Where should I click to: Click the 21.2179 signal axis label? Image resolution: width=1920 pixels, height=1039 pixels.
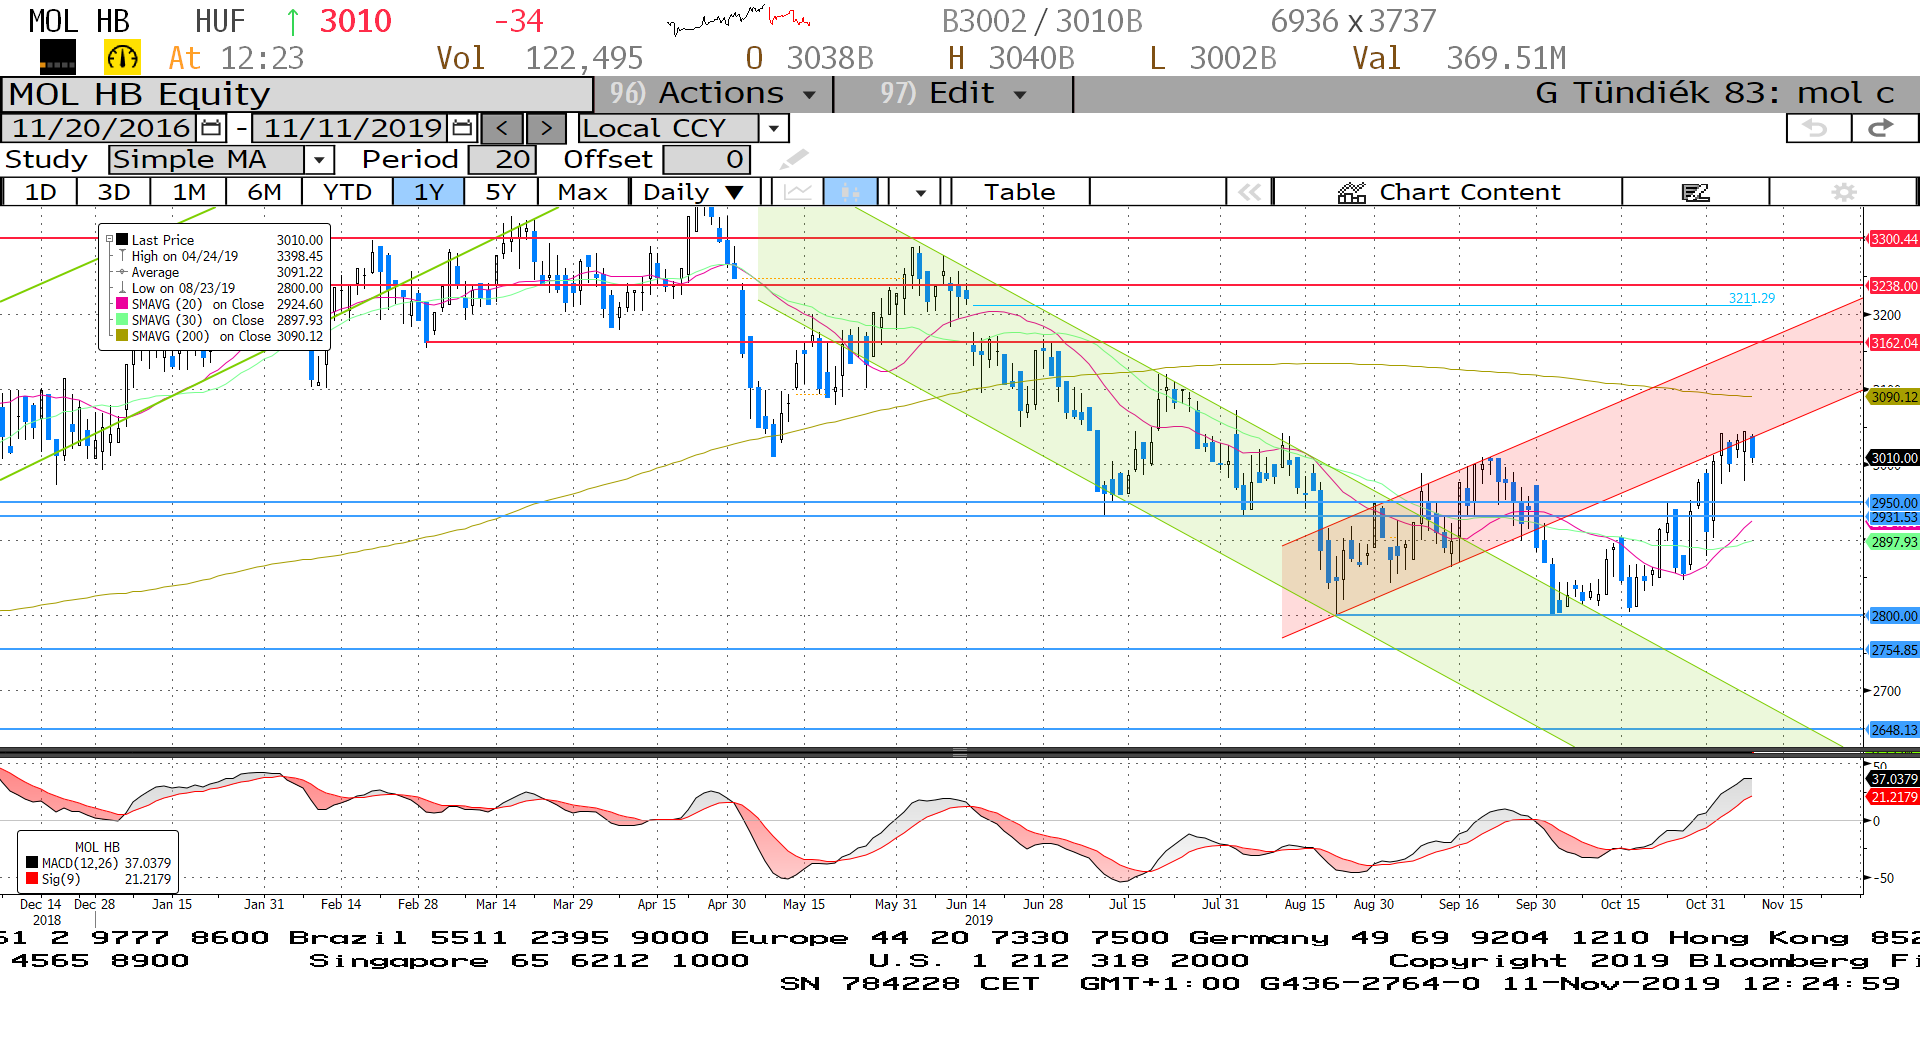click(x=1893, y=797)
